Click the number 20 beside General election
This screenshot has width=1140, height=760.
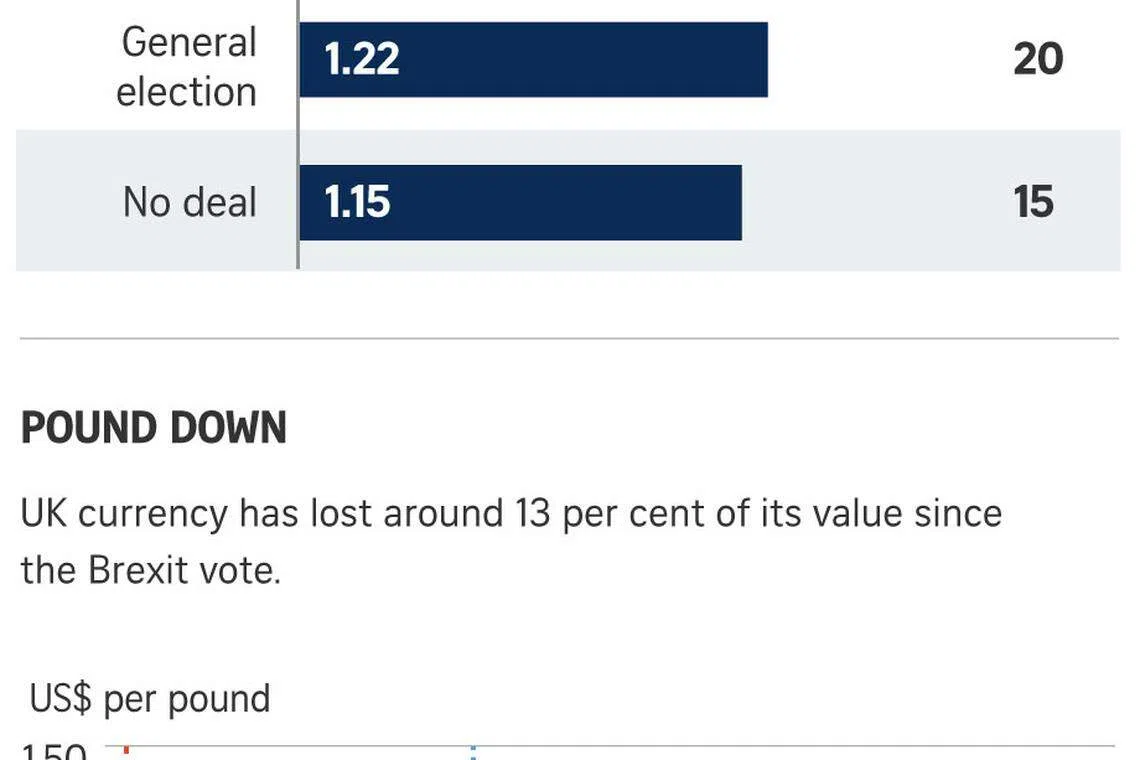pos(1037,60)
